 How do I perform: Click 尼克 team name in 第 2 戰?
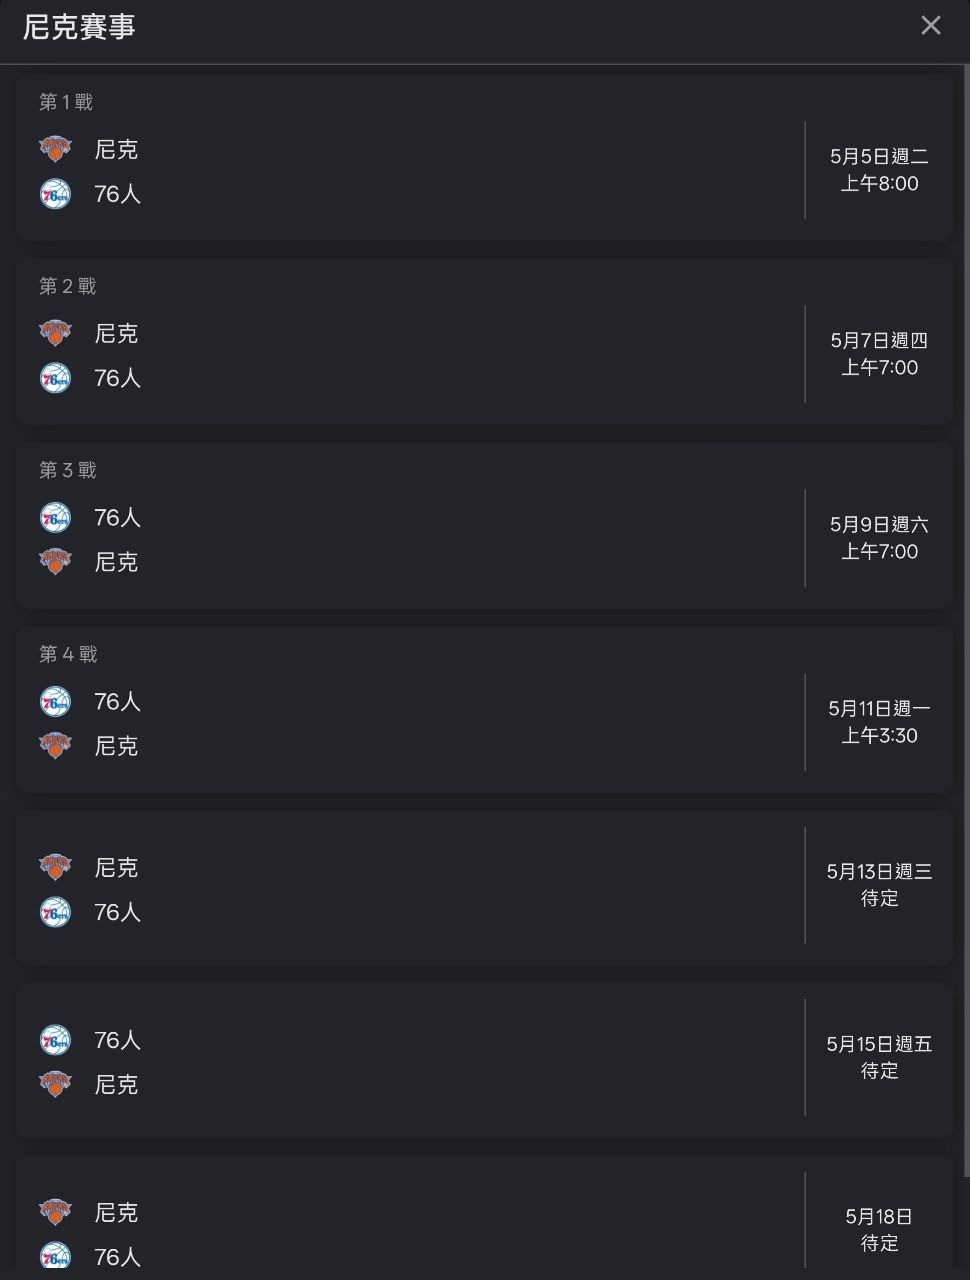click(x=116, y=334)
